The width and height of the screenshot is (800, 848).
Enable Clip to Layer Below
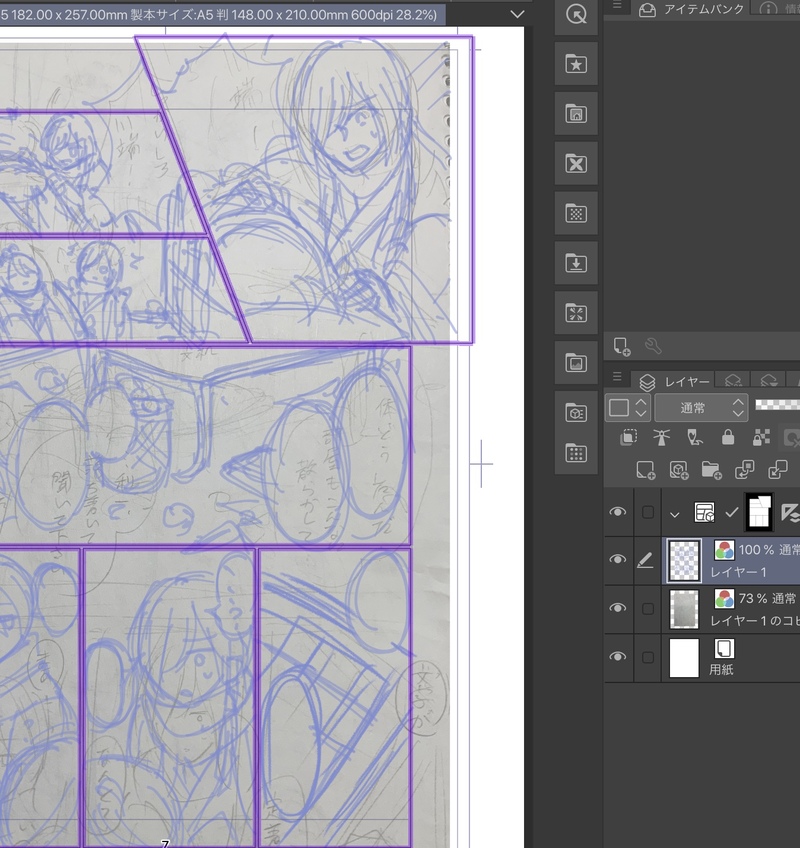629,437
